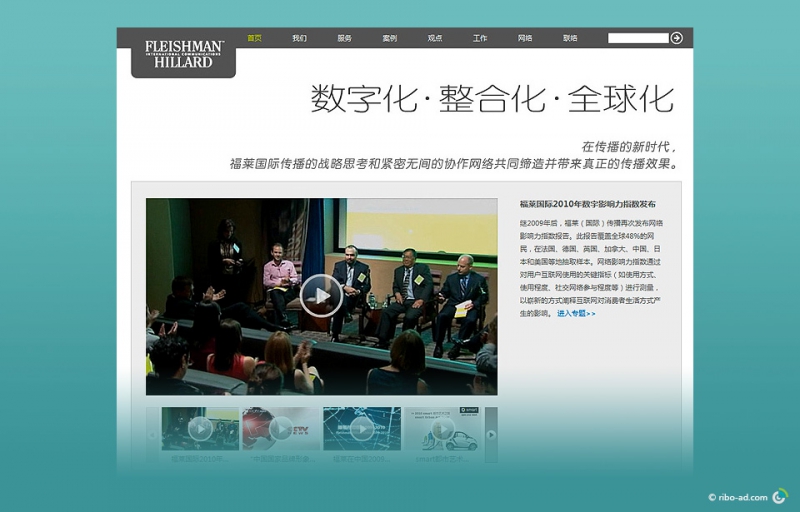Click the search arrow button in header

(x=677, y=38)
